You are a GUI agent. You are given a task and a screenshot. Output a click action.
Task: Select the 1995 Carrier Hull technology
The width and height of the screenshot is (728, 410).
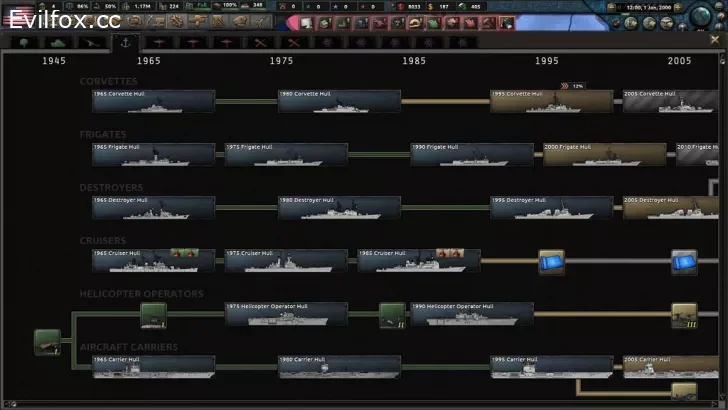point(551,367)
